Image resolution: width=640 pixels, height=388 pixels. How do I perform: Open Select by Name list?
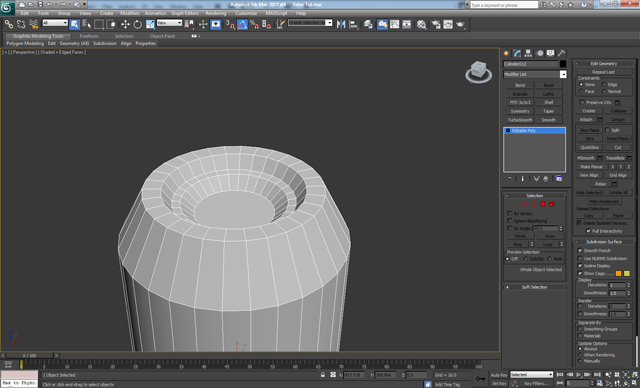(x=87, y=24)
